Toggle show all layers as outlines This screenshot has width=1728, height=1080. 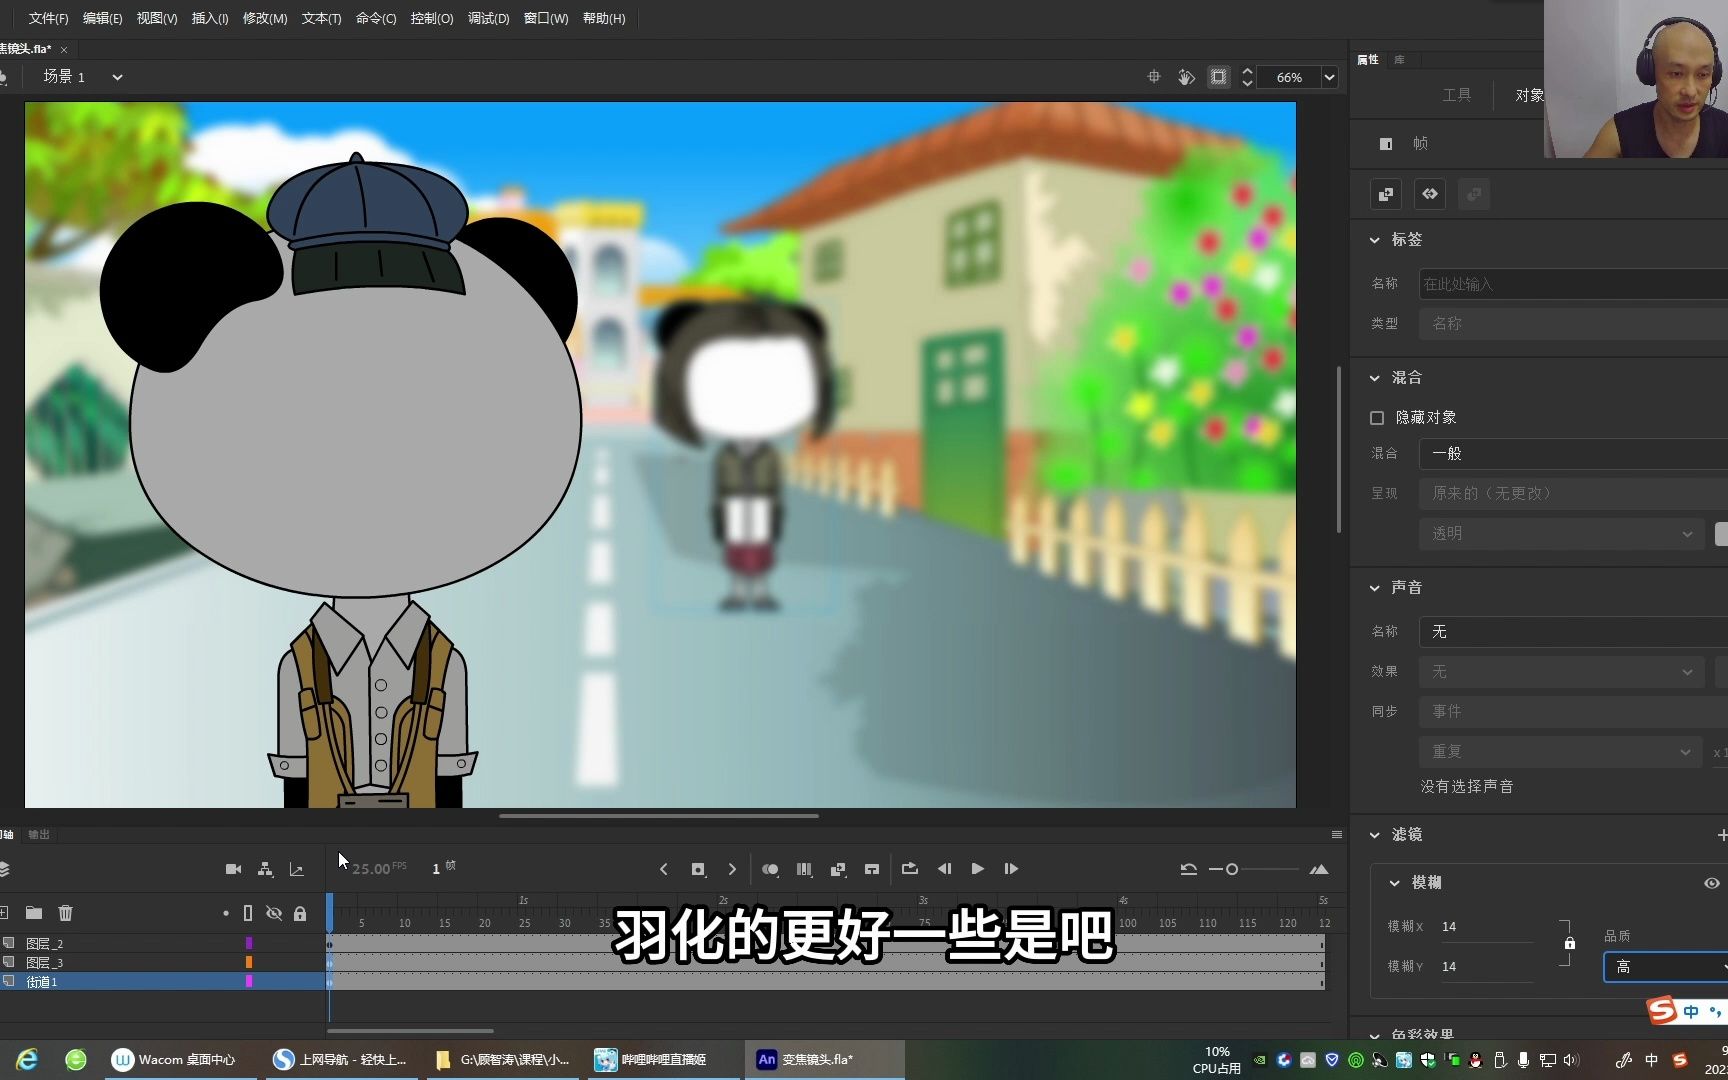[248, 913]
